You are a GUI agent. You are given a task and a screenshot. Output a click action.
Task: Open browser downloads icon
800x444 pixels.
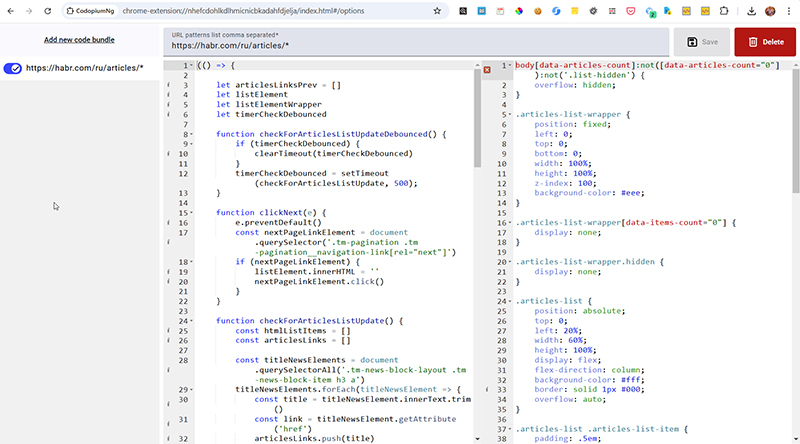(751, 11)
